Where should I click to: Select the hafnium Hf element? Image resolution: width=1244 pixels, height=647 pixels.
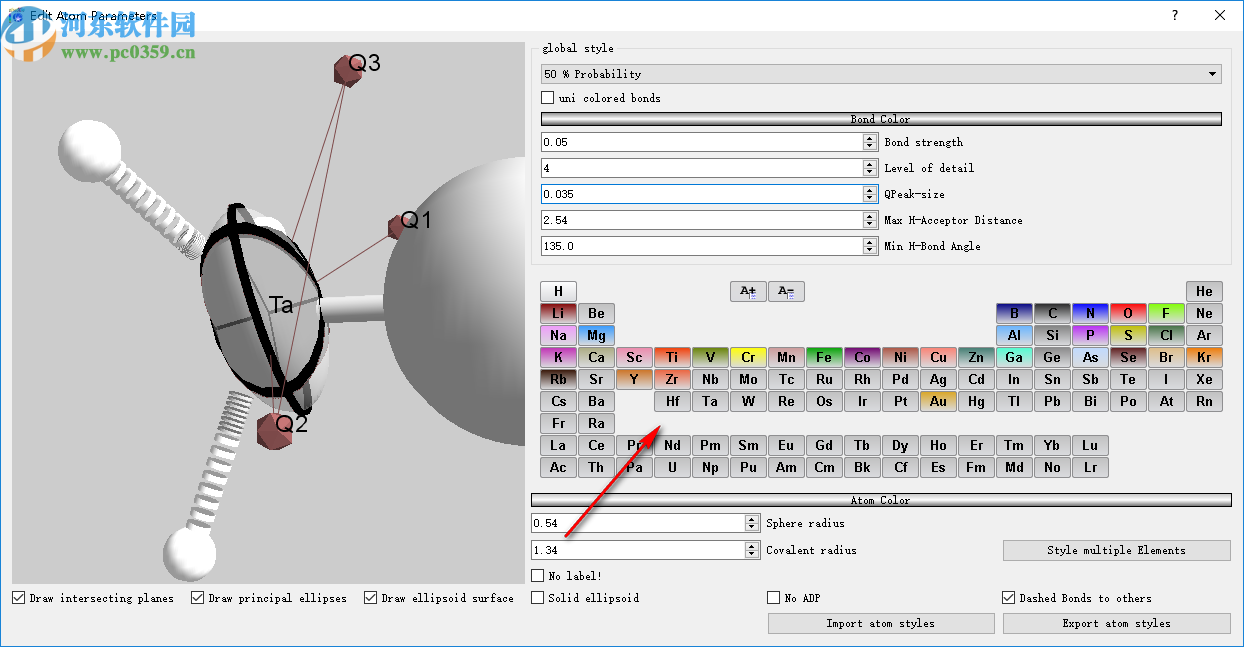pos(672,401)
